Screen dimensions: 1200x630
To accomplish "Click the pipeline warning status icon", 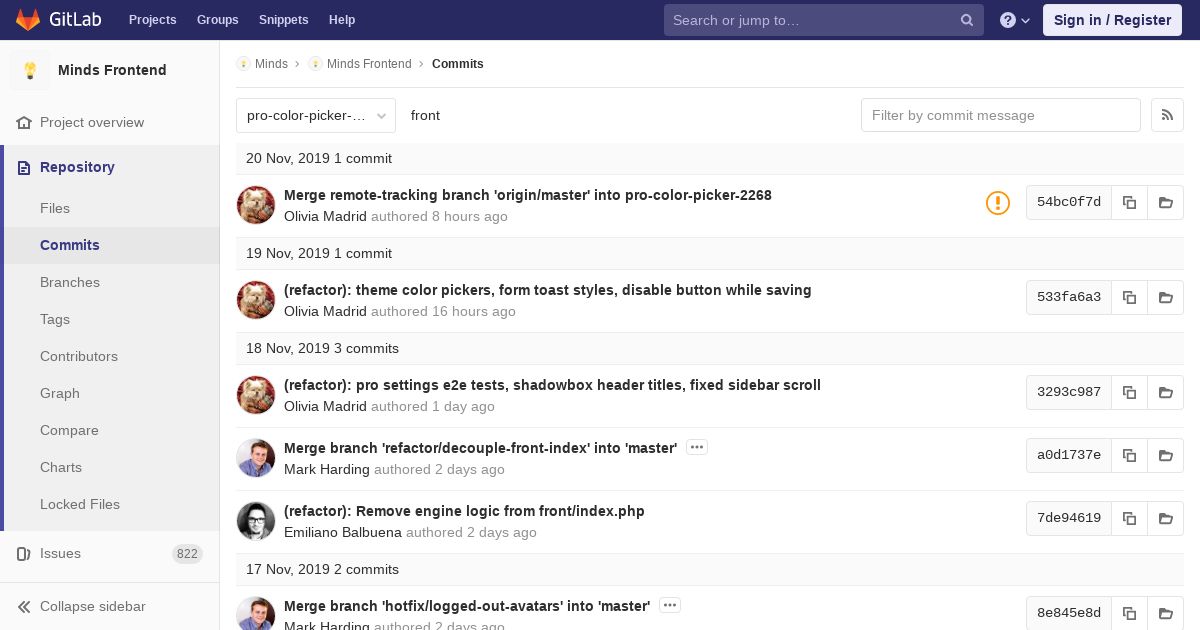I will [998, 203].
